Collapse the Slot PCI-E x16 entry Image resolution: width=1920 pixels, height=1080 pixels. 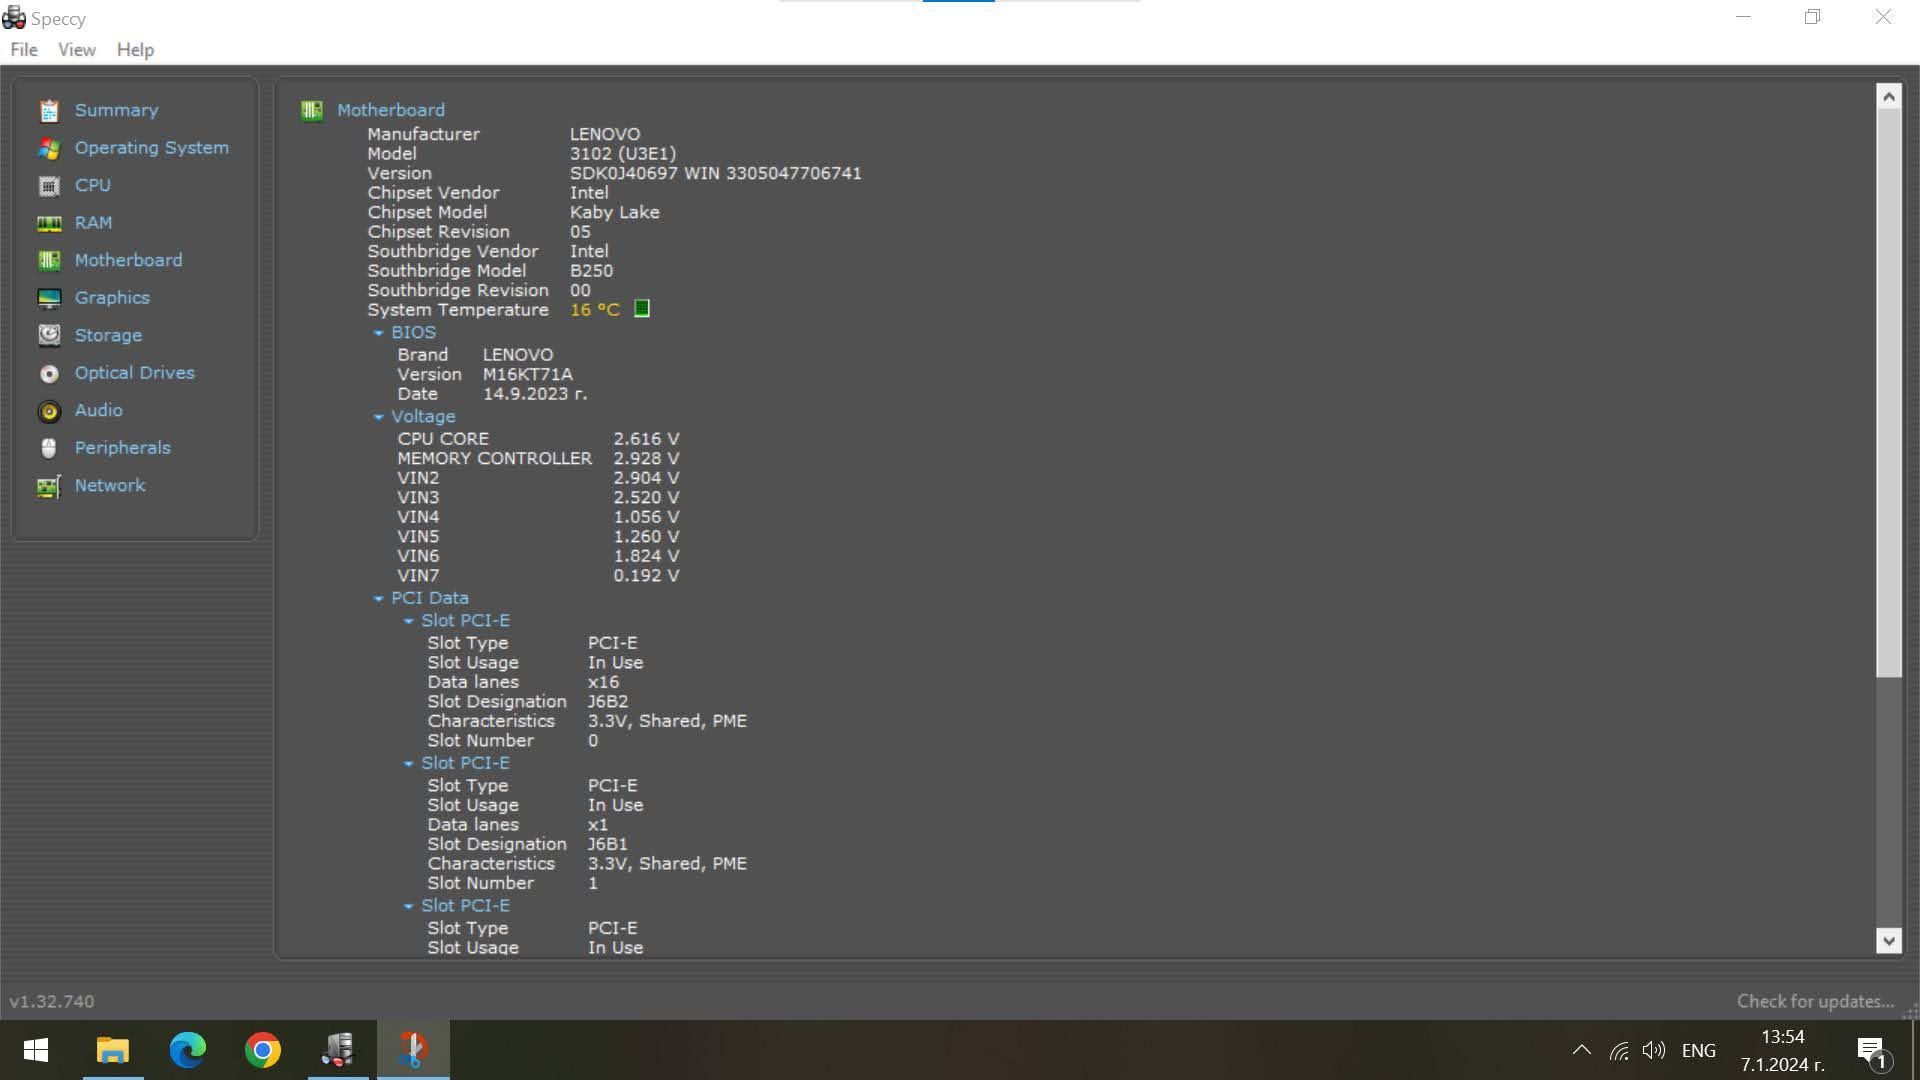point(409,621)
